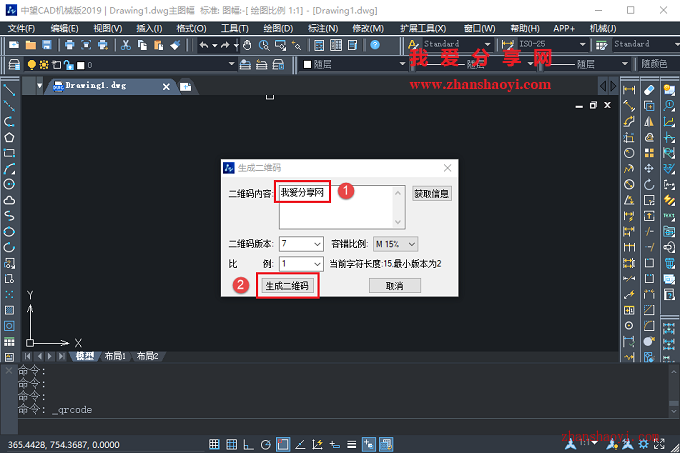The image size is (680, 453).
Task: Open the text style Standard dropdown
Action: click(x=487, y=44)
